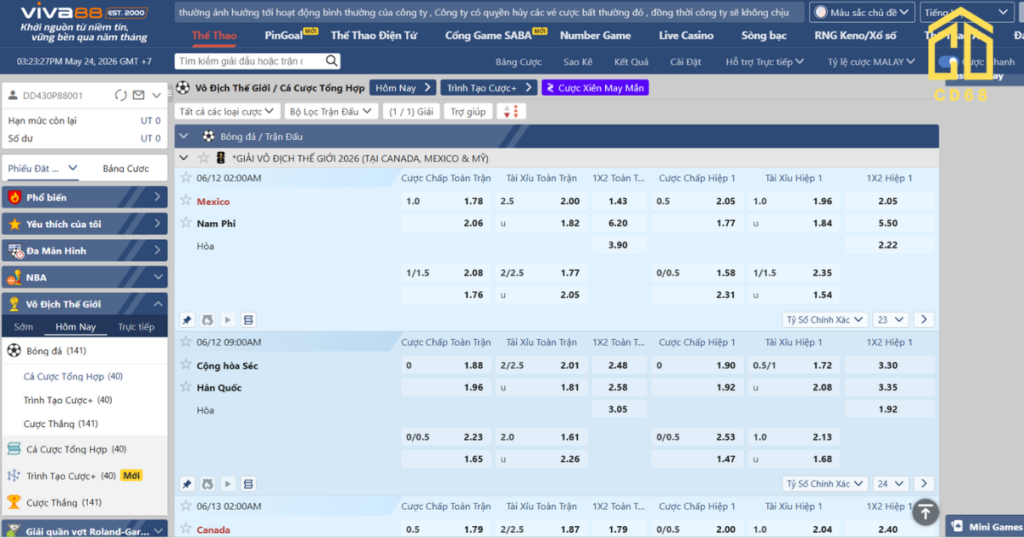This screenshot has height=538, width=1024.
Task: Switch to the Sớm tab
Action: tap(23, 326)
